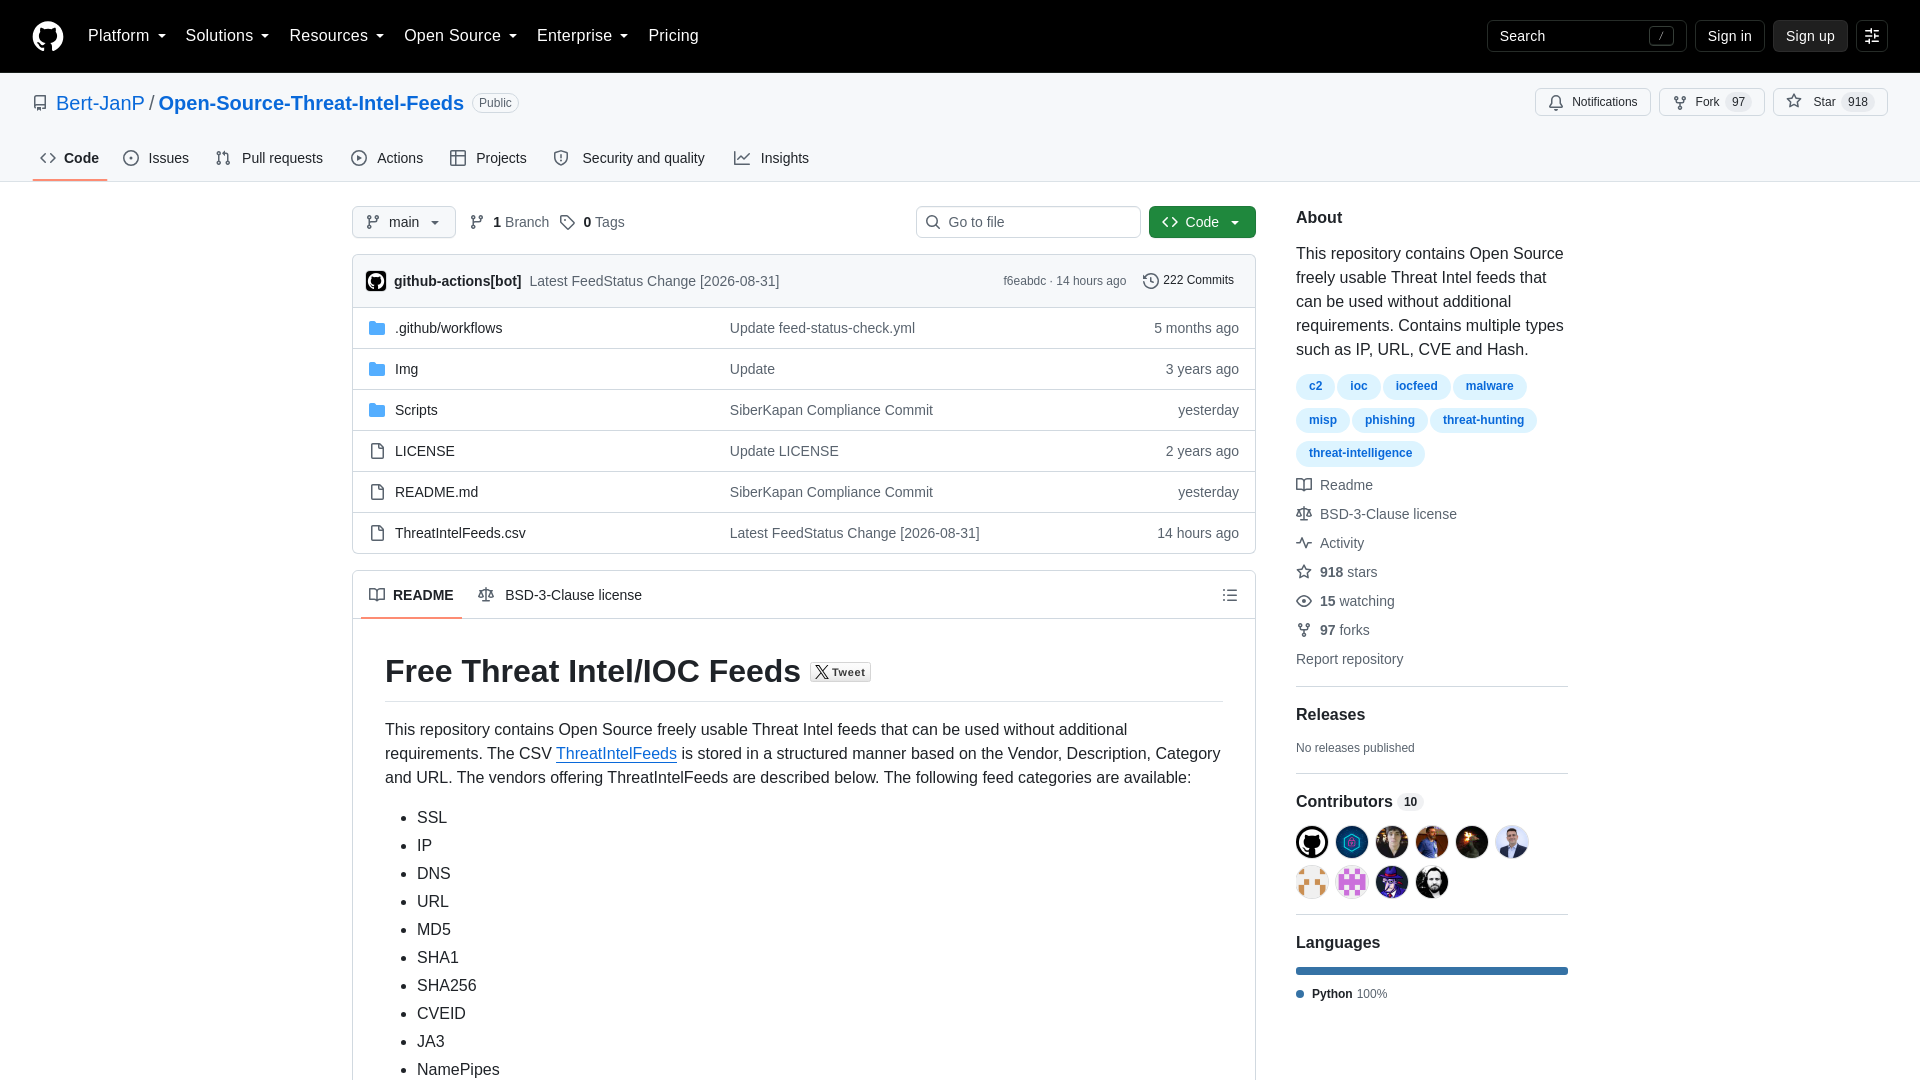Click the ThreatIntelFeeds.csv file icon
This screenshot has height=1080, width=1920.
pos(377,533)
